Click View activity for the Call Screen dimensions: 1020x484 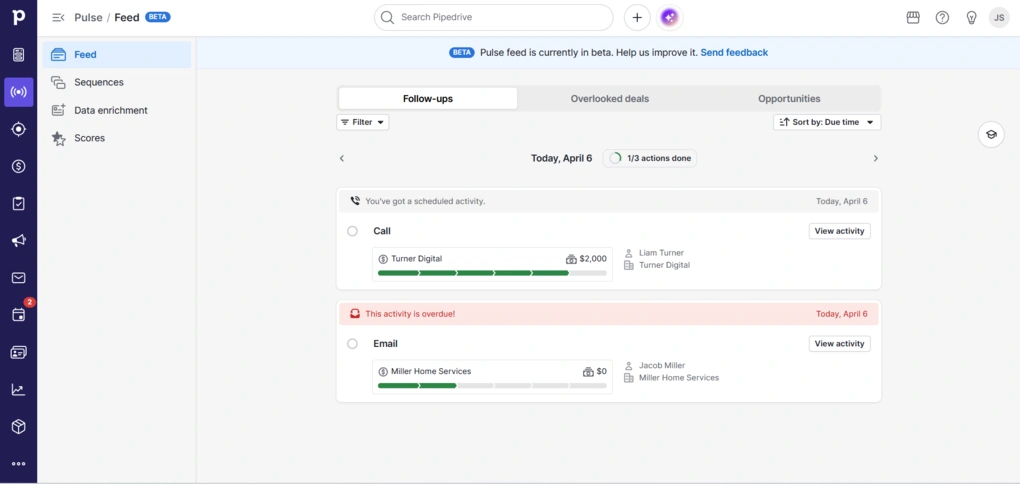point(839,231)
